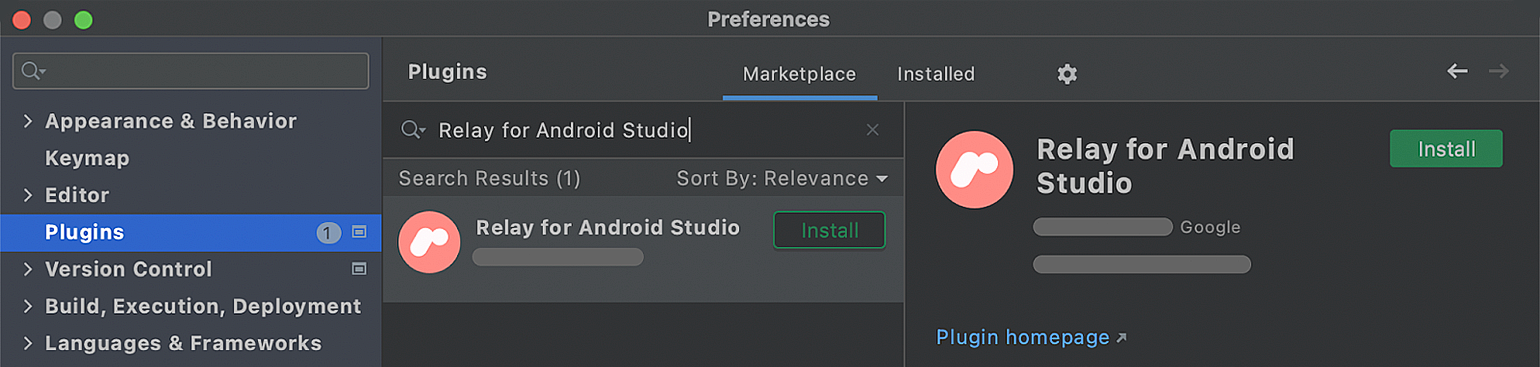Switch to the Installed tab
1540x367 pixels.
[x=936, y=74]
